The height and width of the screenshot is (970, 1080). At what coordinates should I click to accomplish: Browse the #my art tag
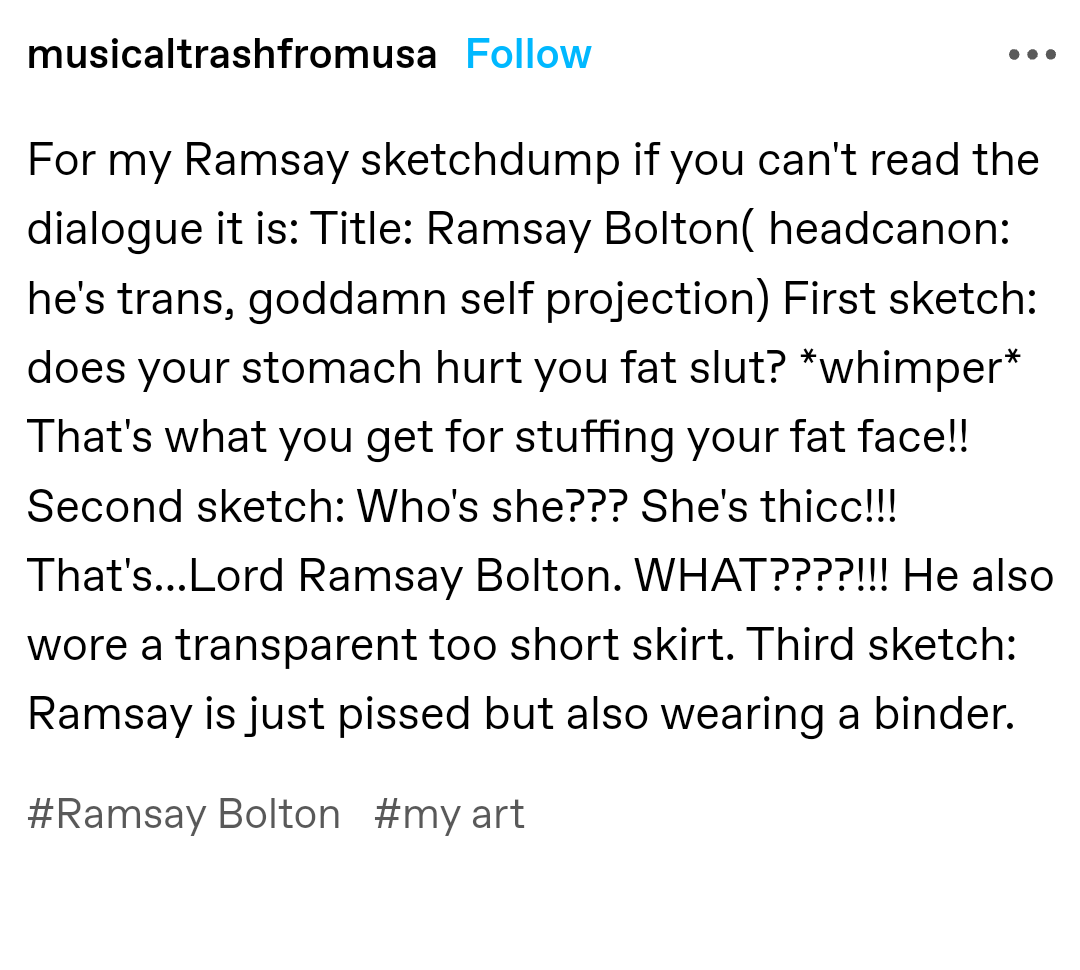point(449,814)
